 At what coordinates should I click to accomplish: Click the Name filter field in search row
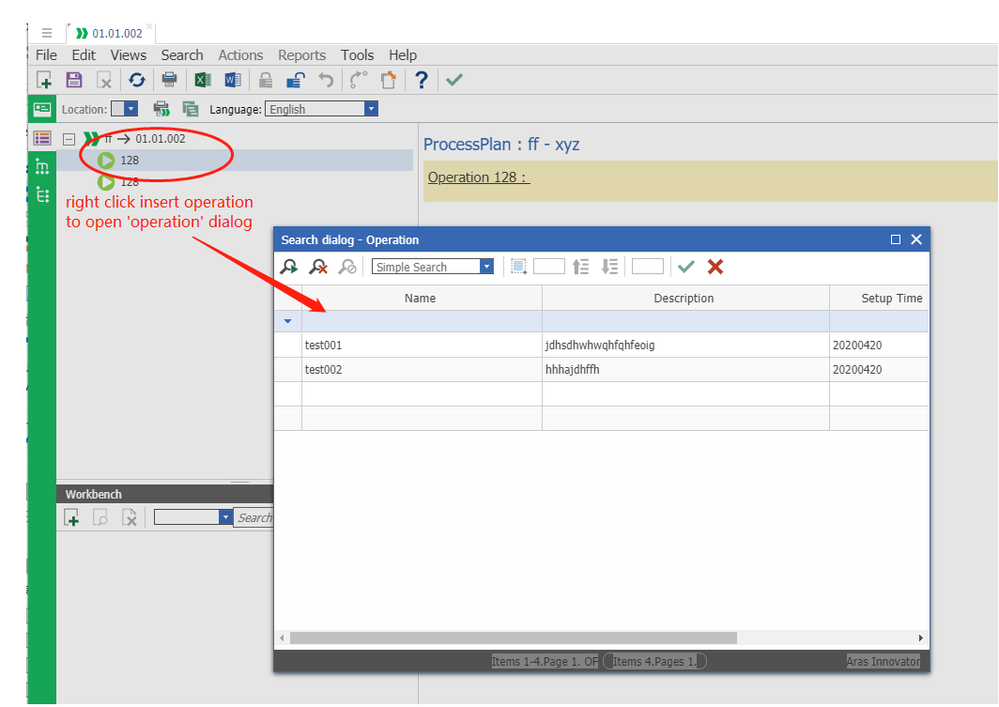tap(421, 321)
